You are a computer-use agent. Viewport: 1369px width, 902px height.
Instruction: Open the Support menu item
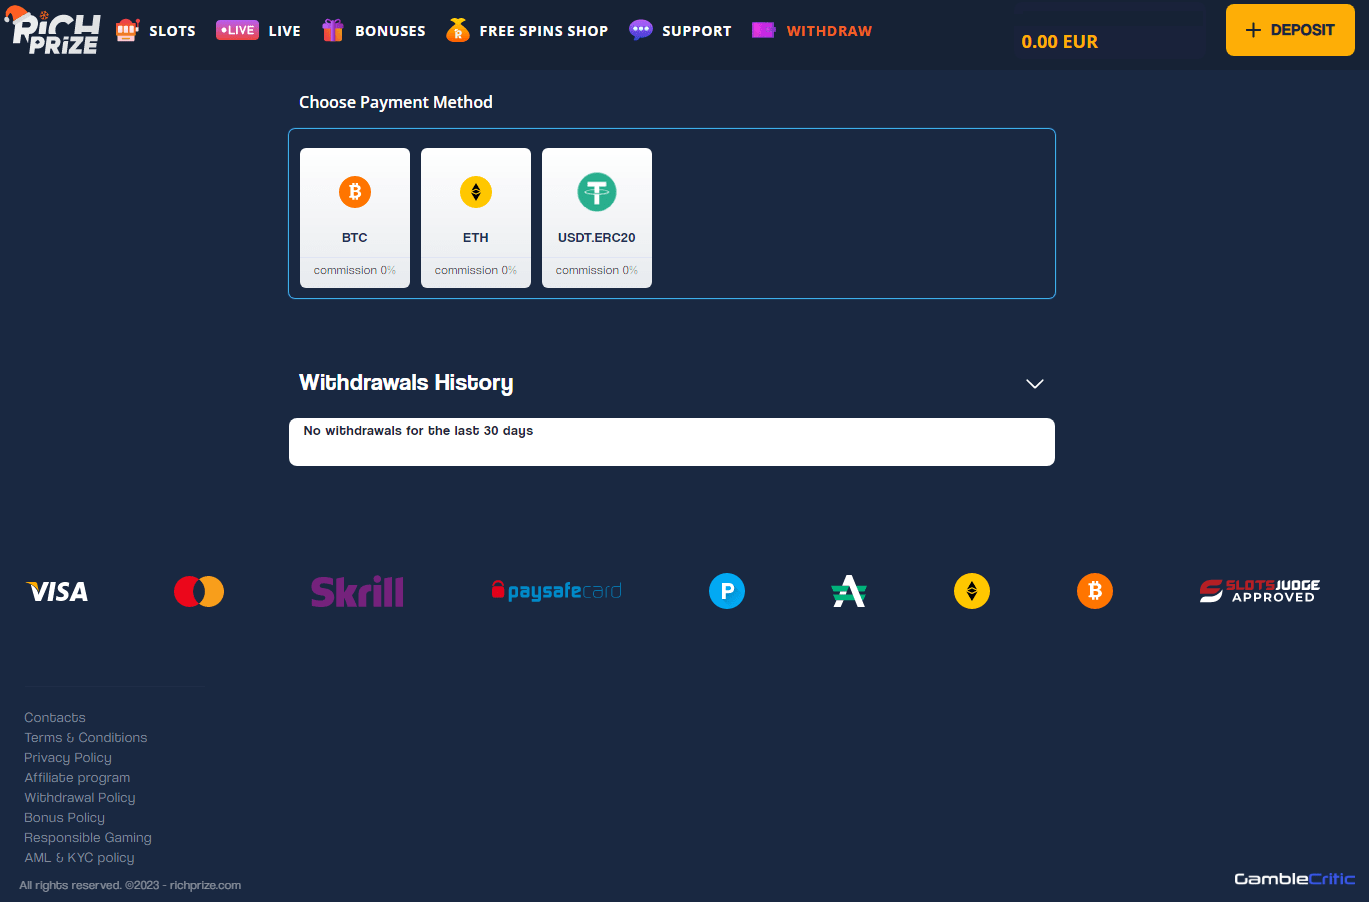pyautogui.click(x=696, y=31)
